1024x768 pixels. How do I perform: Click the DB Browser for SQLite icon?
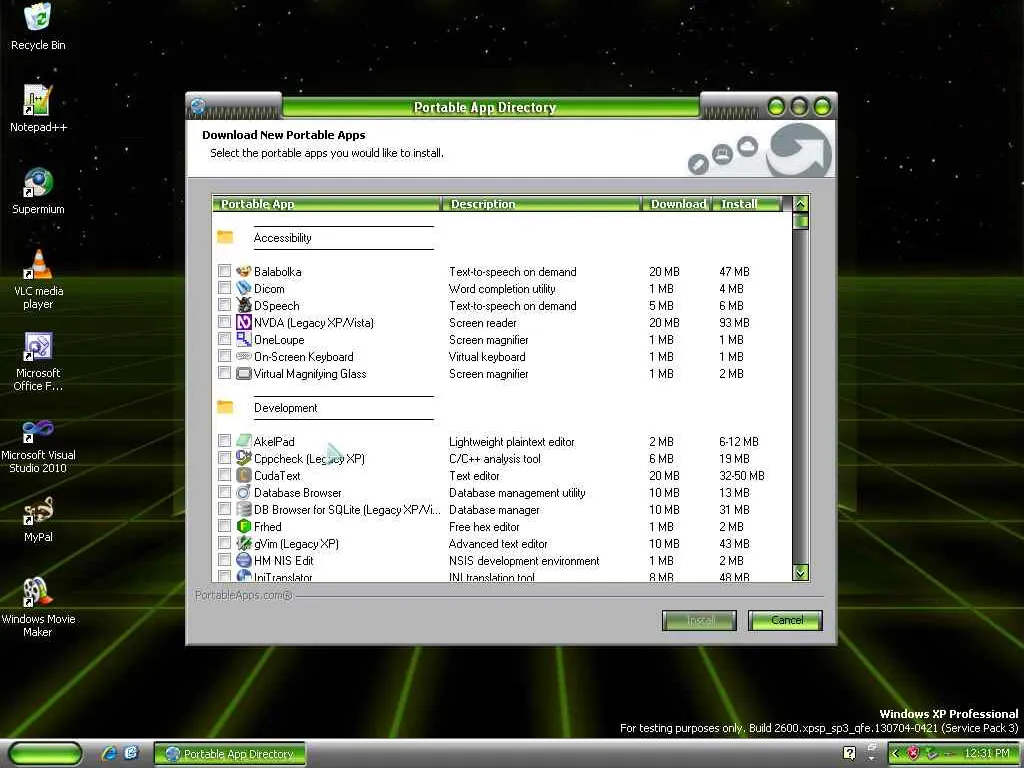244,509
